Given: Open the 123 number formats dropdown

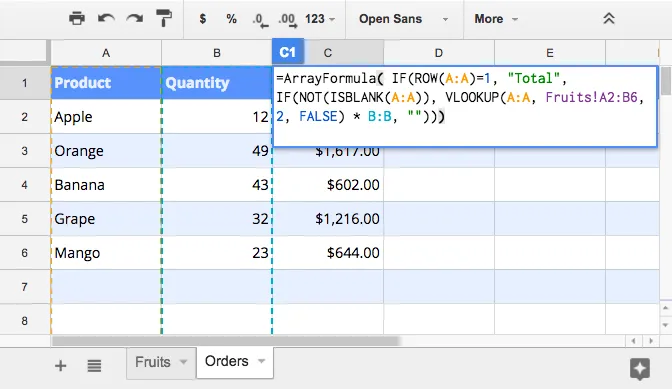Looking at the screenshot, I should pos(320,19).
